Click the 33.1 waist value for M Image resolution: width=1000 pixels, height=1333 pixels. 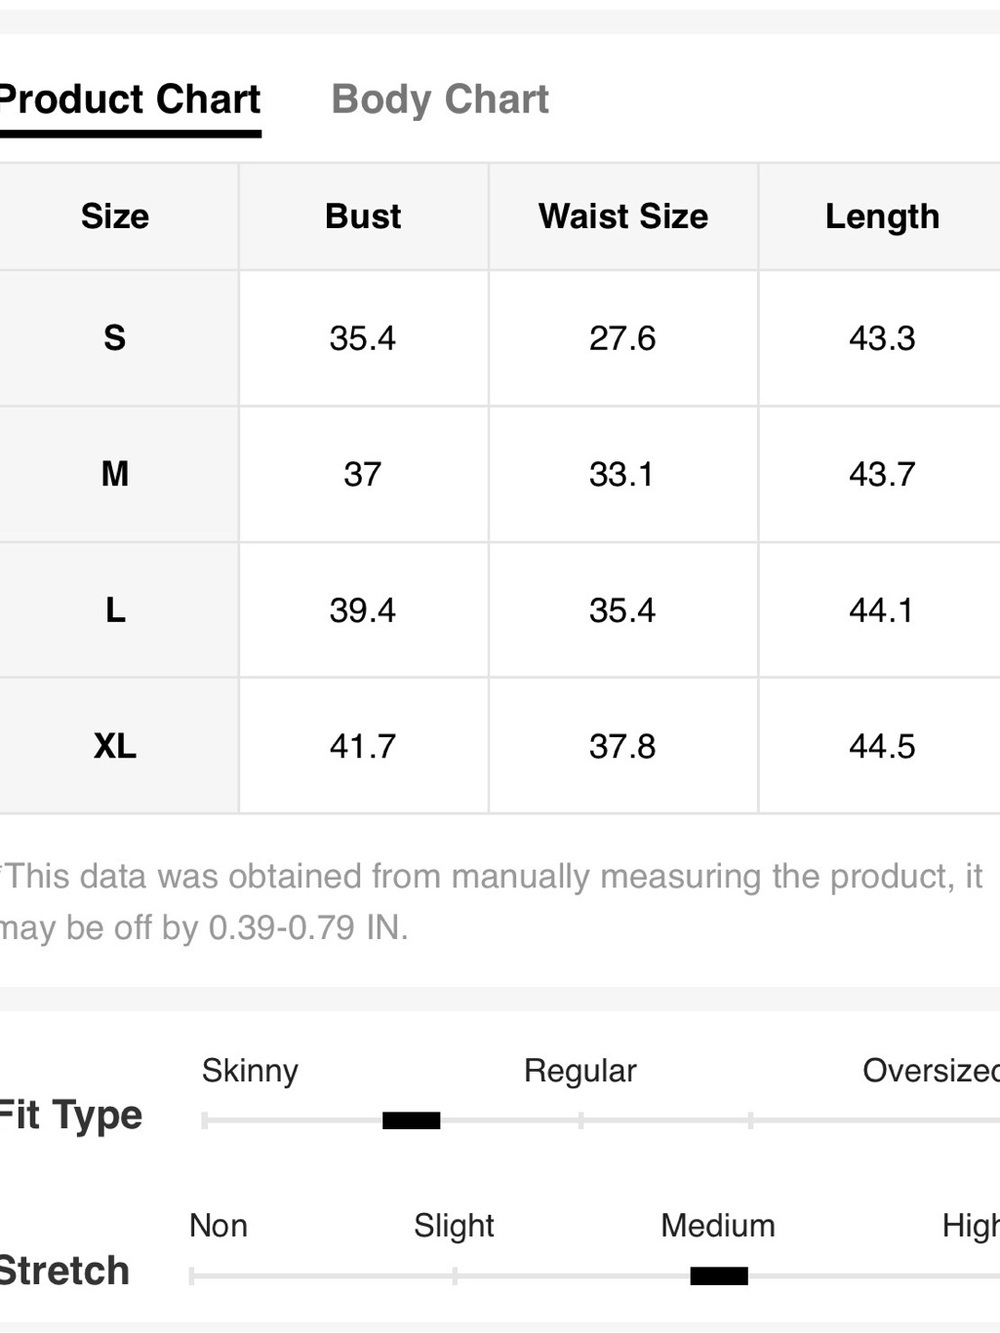622,474
